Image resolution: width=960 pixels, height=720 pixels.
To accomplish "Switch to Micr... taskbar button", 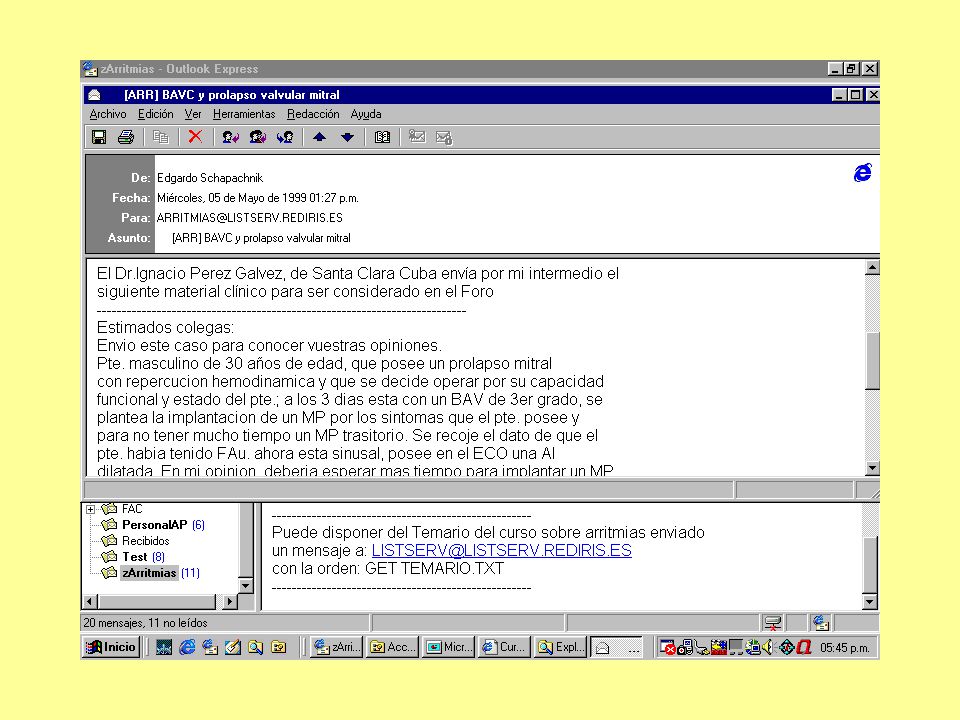I will coord(449,647).
